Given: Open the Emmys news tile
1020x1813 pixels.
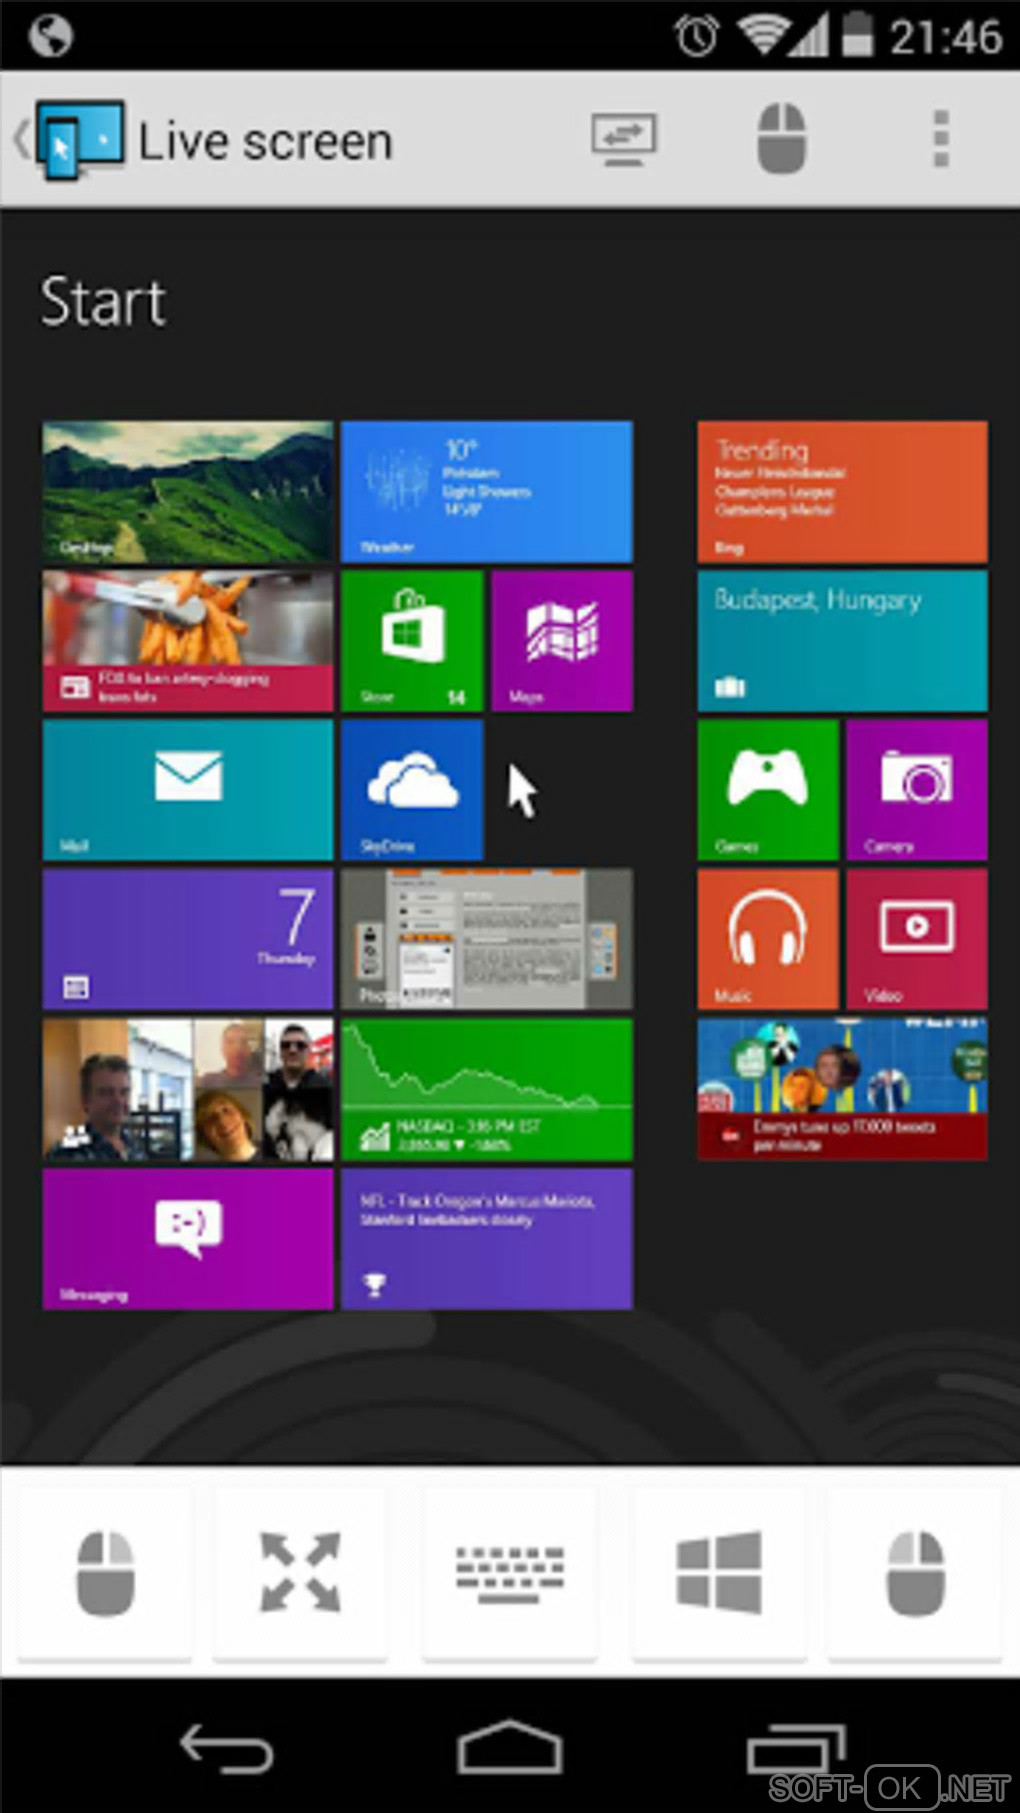Looking at the screenshot, I should [842, 1089].
